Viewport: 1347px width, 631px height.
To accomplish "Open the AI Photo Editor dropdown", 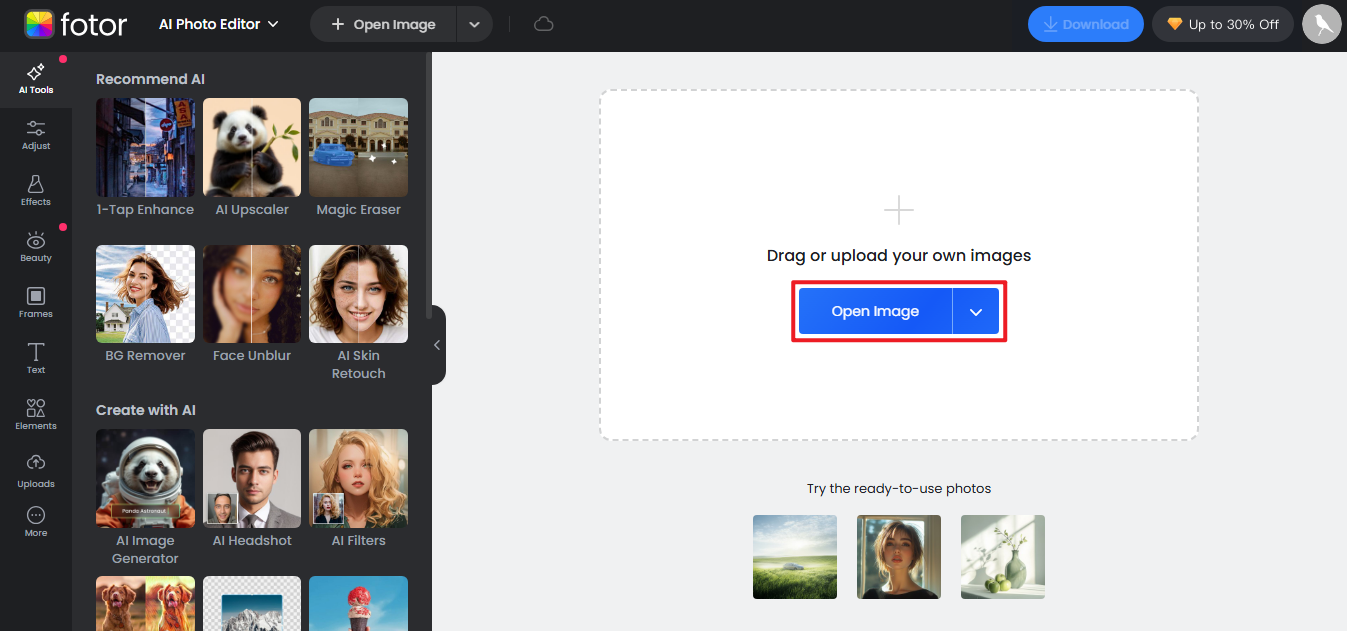I will coord(219,24).
